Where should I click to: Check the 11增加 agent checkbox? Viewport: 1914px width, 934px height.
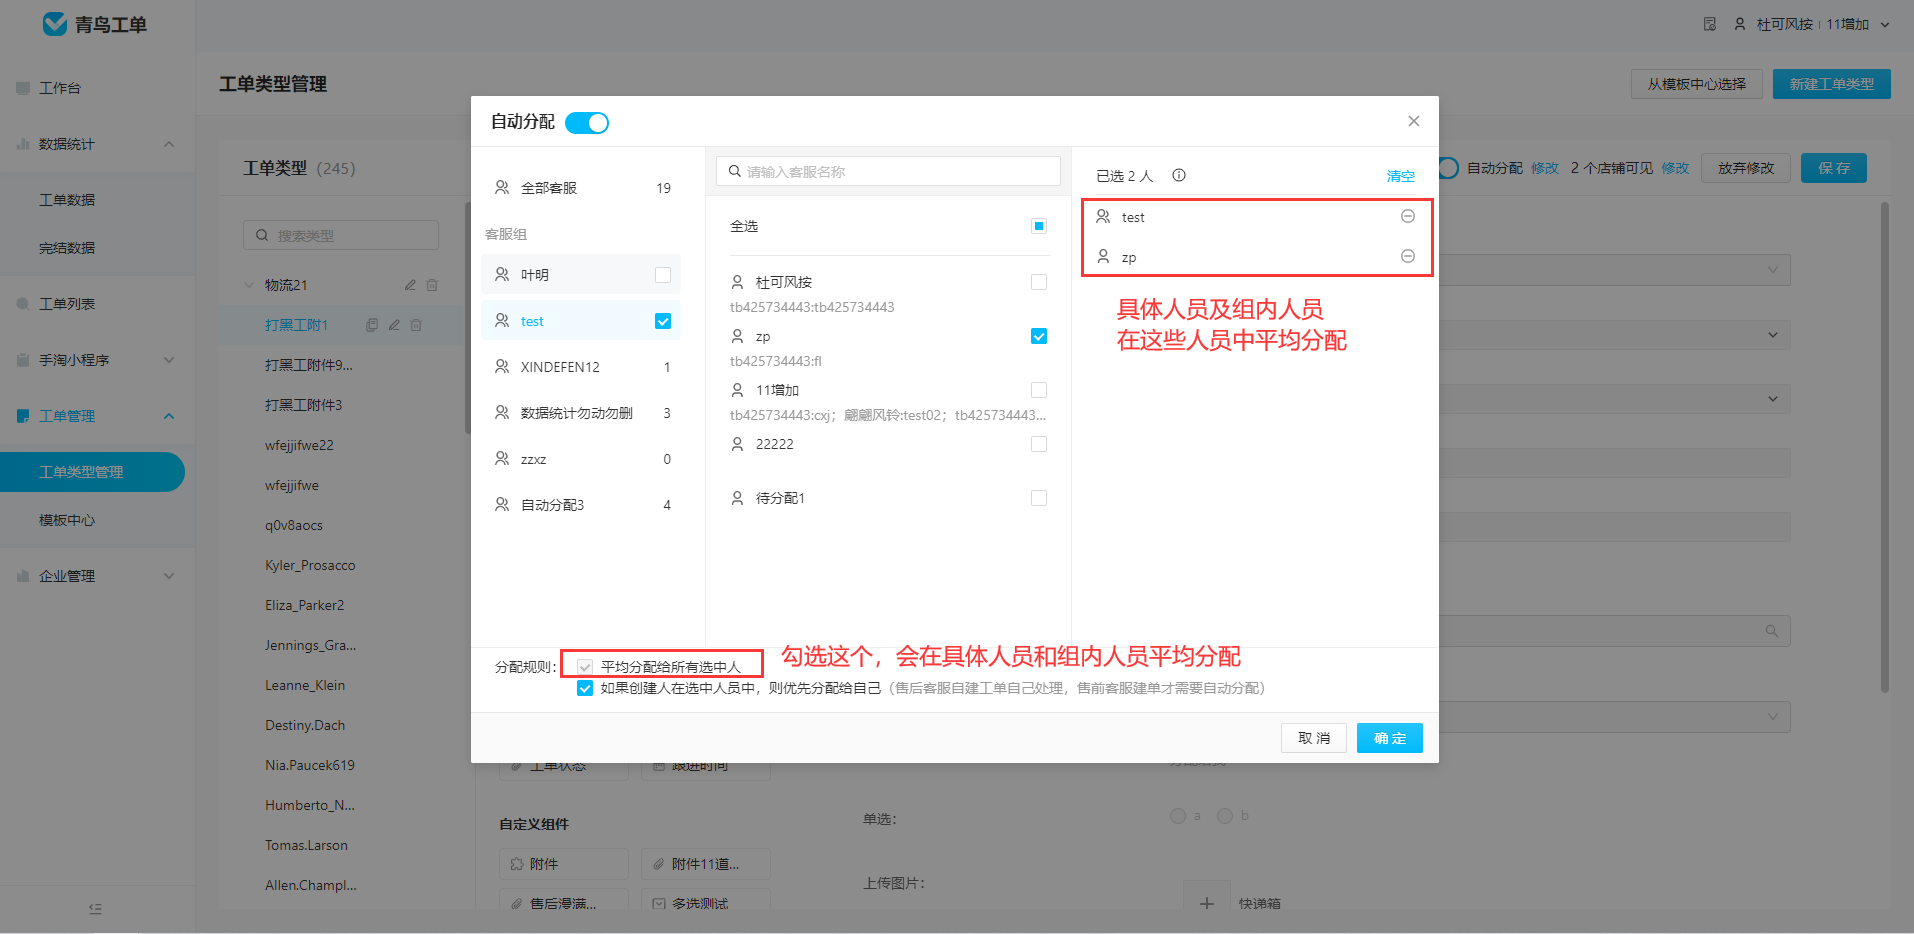[1038, 390]
